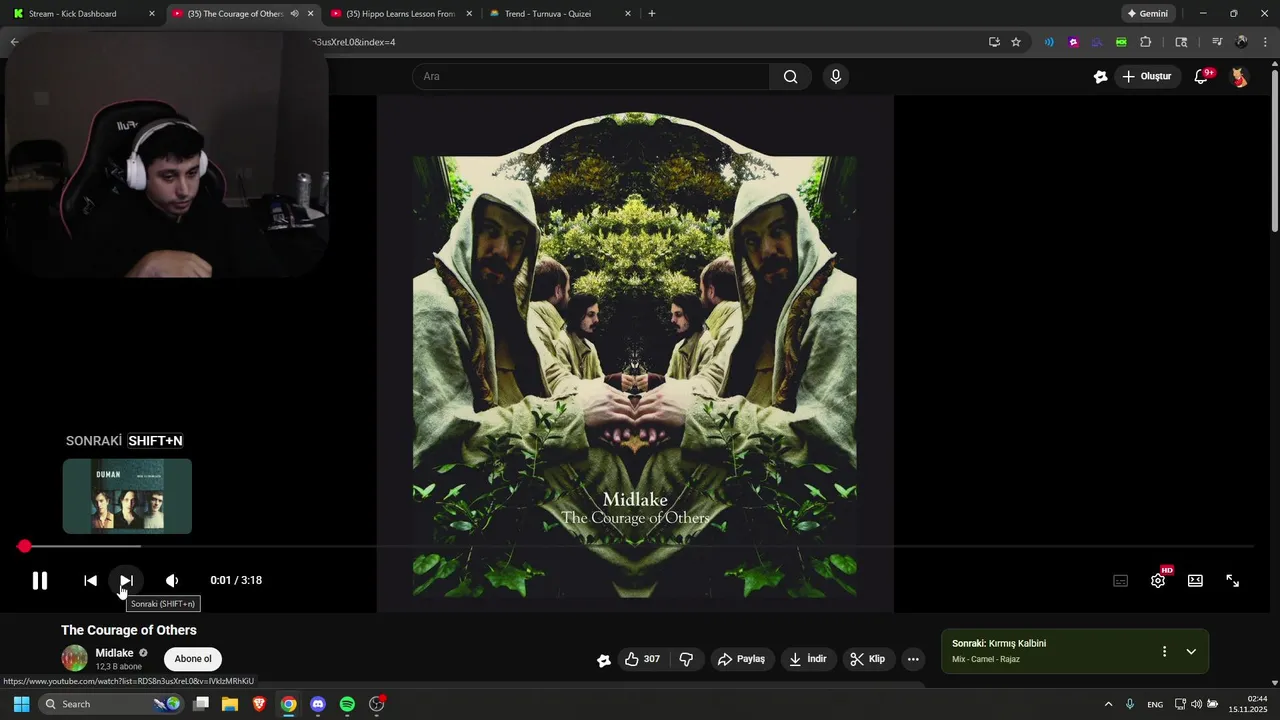Click the green NOX extension icon
The image size is (1280, 720).
(x=1121, y=42)
